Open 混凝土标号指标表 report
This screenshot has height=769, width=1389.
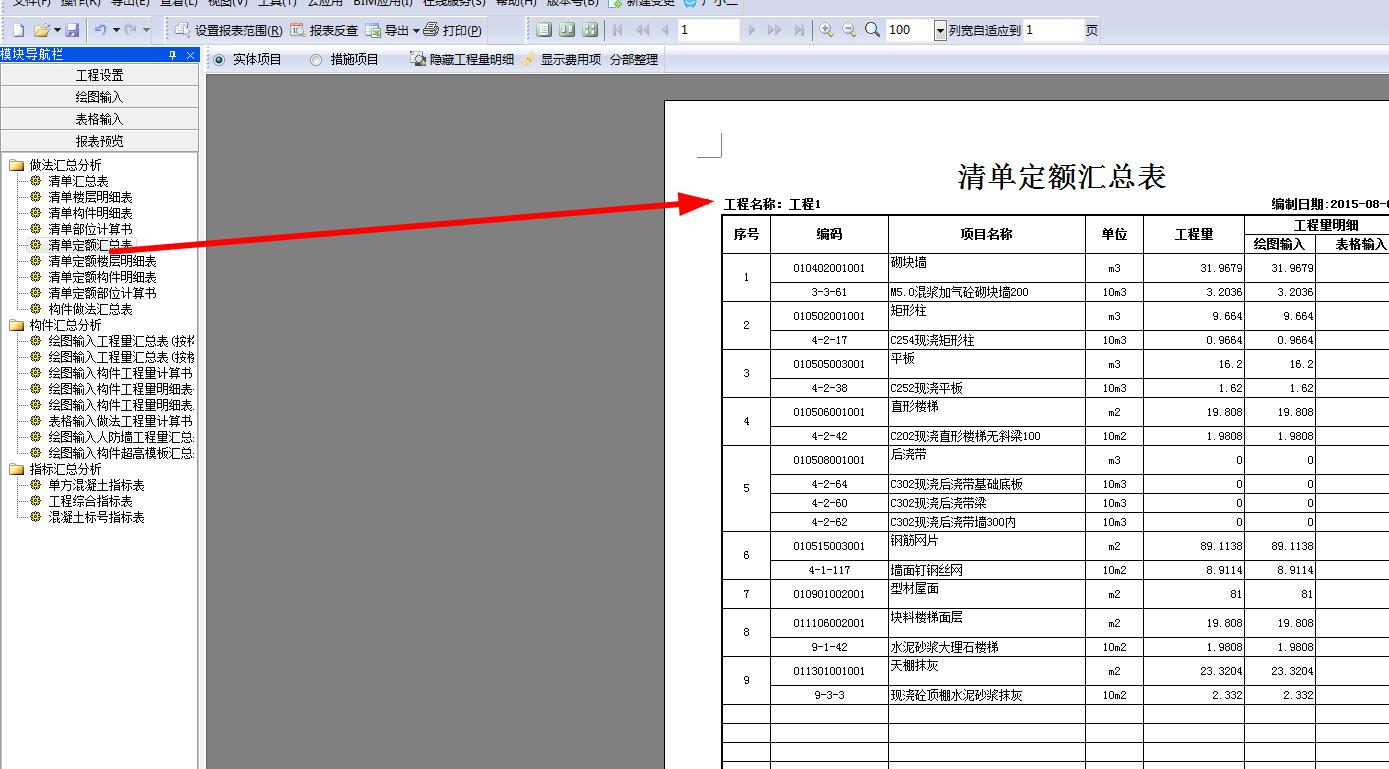tap(97, 517)
